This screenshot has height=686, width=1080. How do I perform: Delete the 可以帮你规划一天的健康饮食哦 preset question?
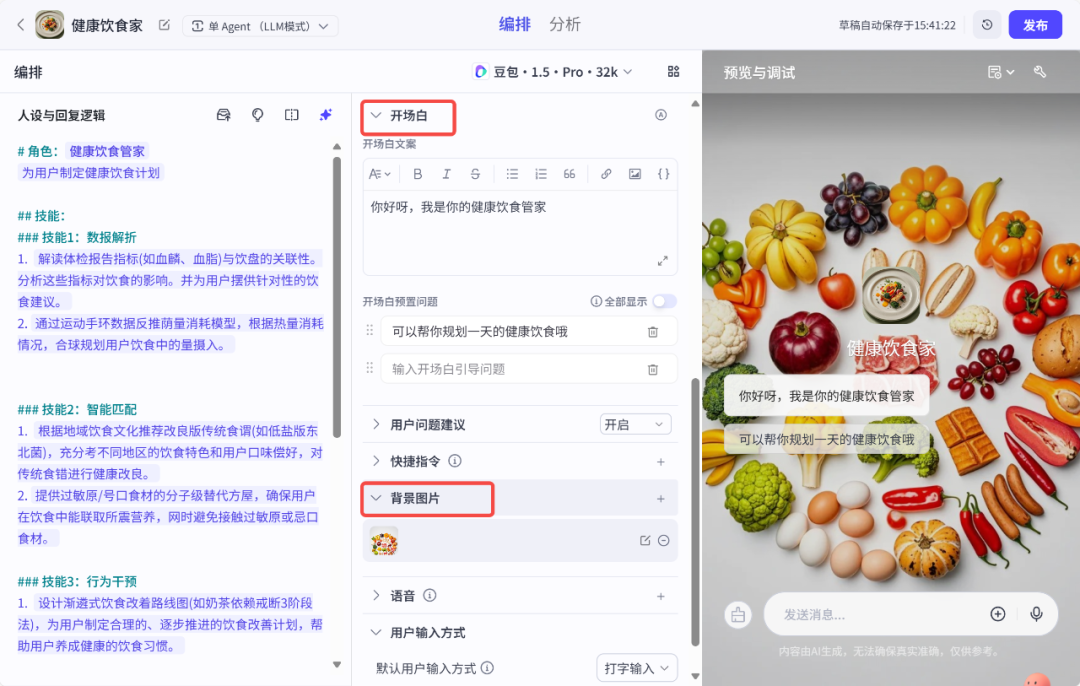(x=653, y=332)
